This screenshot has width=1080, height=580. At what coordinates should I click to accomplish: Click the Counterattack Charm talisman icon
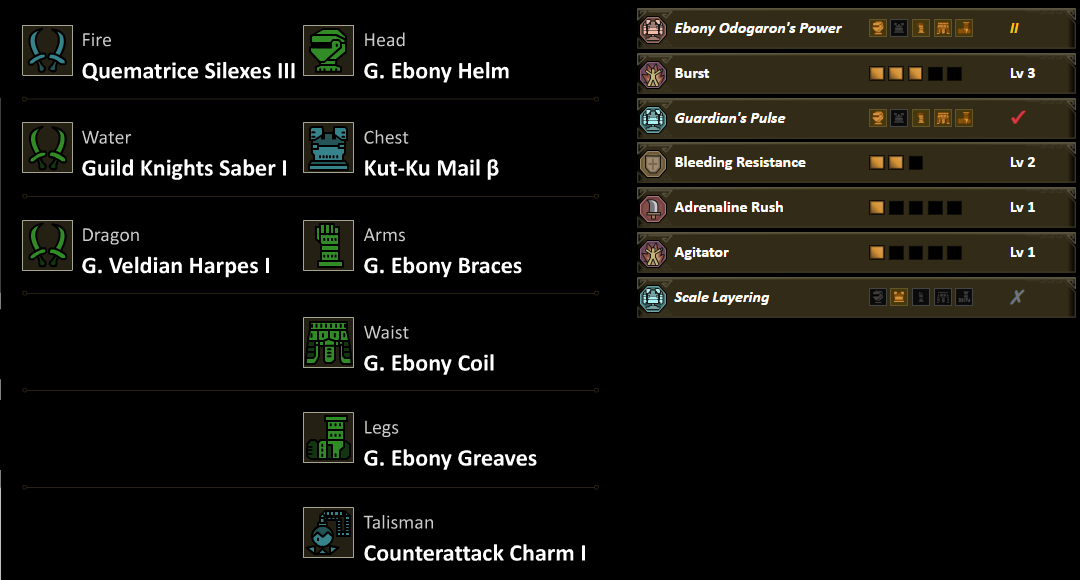point(328,533)
